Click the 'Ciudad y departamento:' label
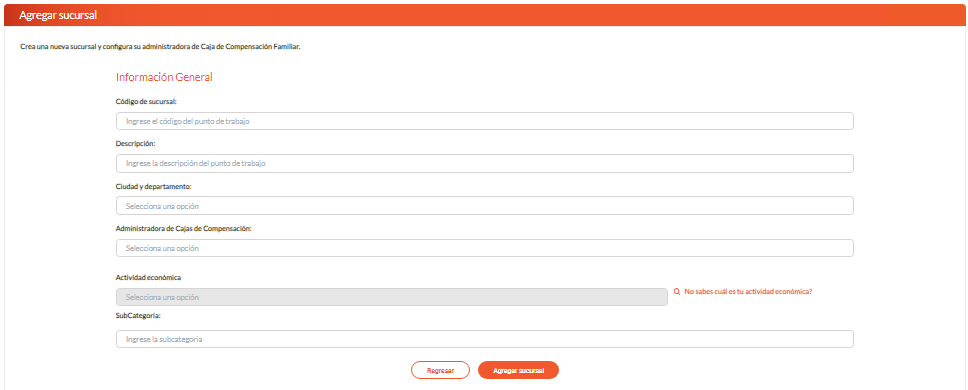 pos(154,186)
